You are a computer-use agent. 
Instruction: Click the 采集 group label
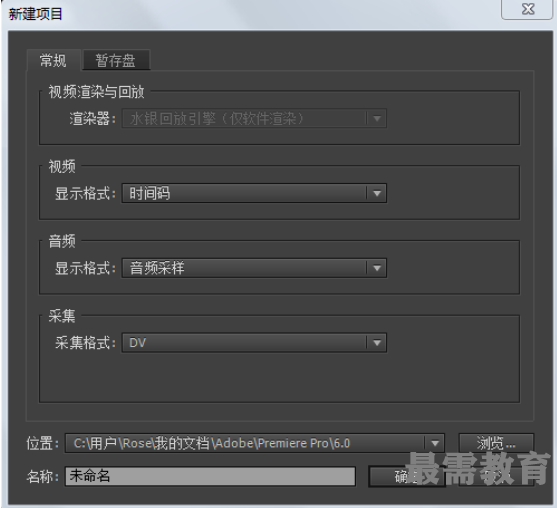(x=62, y=316)
